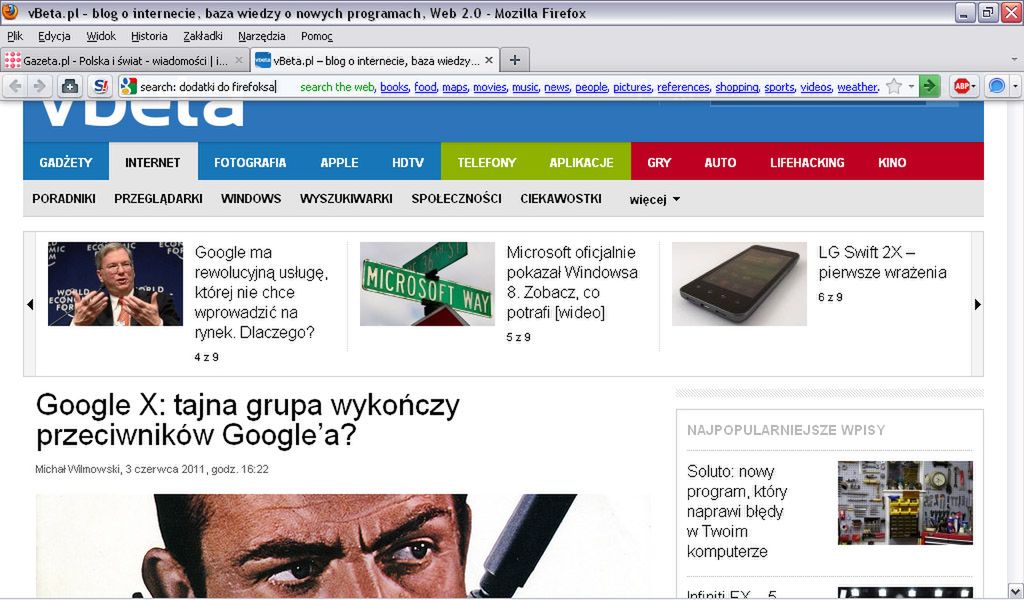Image resolution: width=1024 pixels, height=600 pixels.
Task: Click the 'sports' search link
Action: pyautogui.click(x=779, y=87)
